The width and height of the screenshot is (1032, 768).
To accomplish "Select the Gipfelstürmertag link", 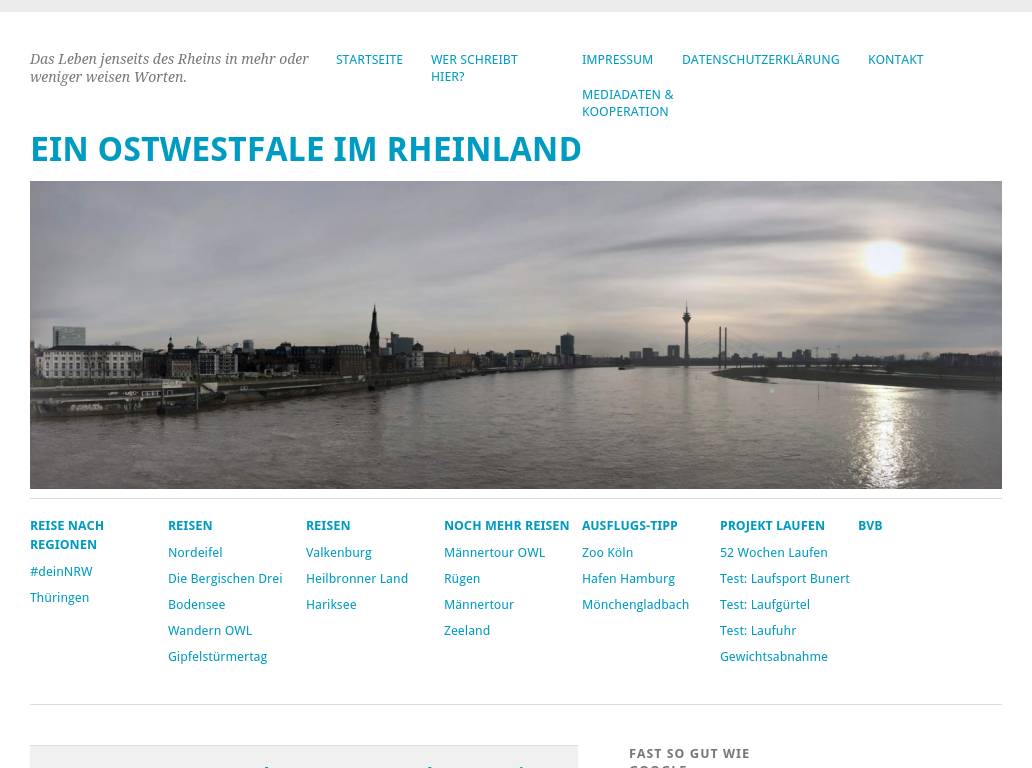I will point(217,657).
